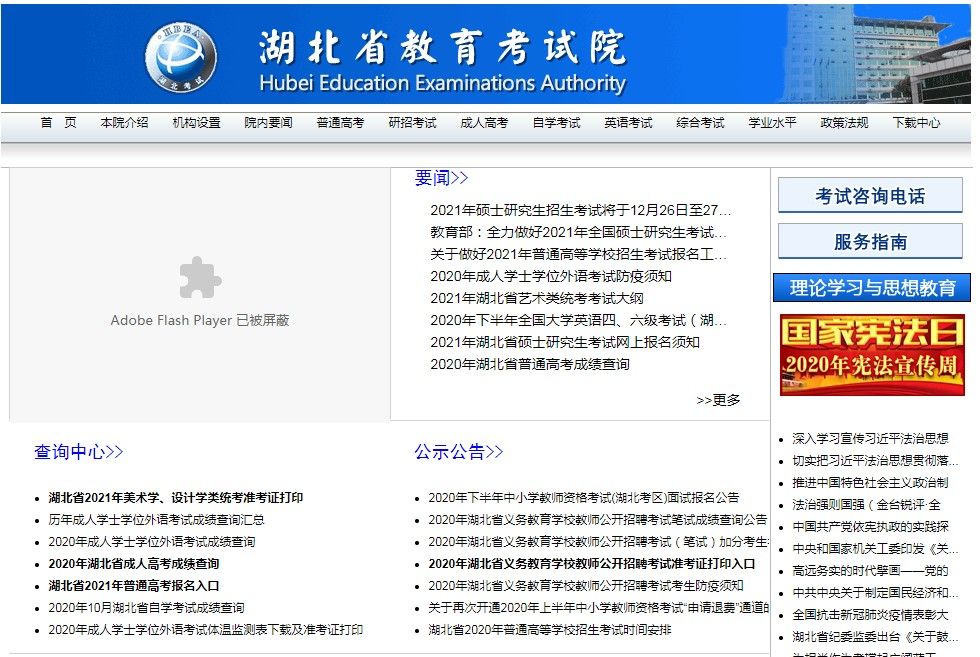Image resolution: width=980 pixels, height=657 pixels.
Task: Open 湖北省纪委监委出台《关于鼓 article
Action: coord(875,636)
